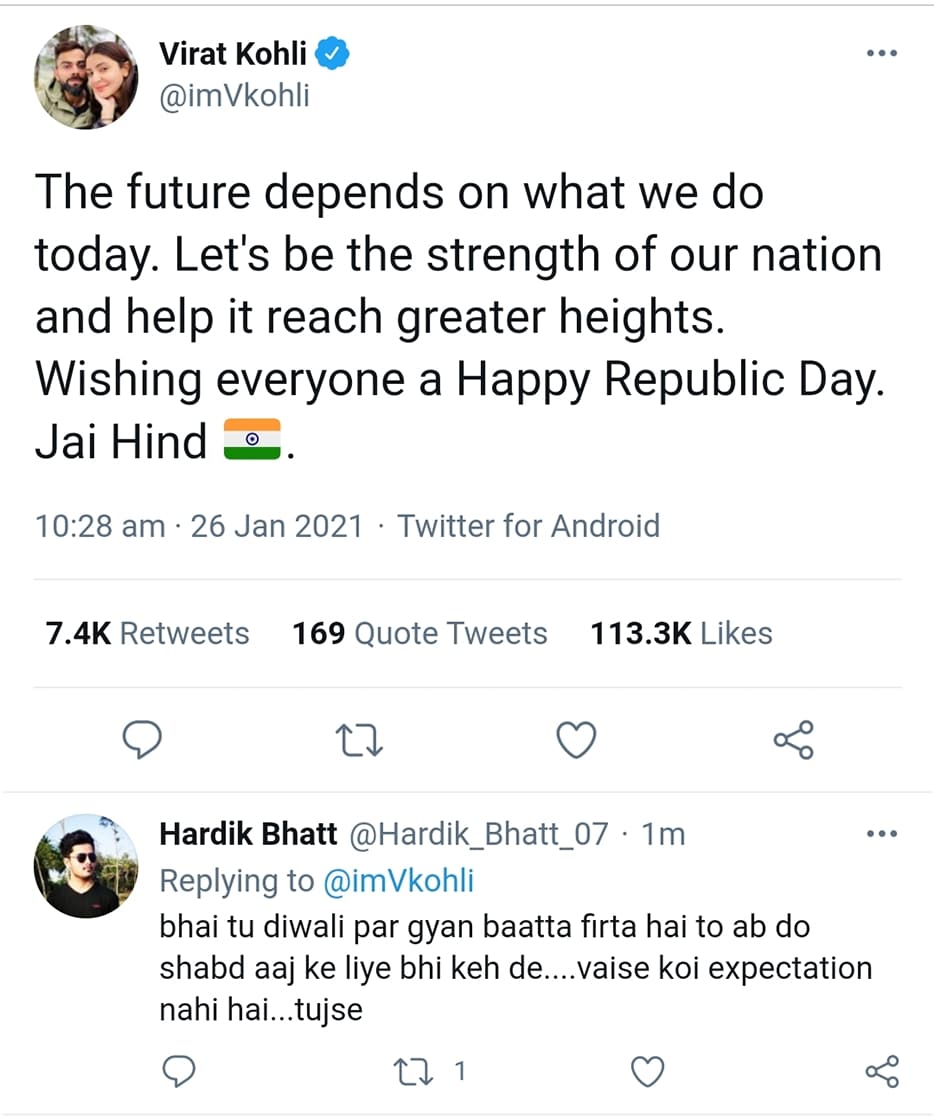Click the @imVkohli mention in reply

click(400, 880)
